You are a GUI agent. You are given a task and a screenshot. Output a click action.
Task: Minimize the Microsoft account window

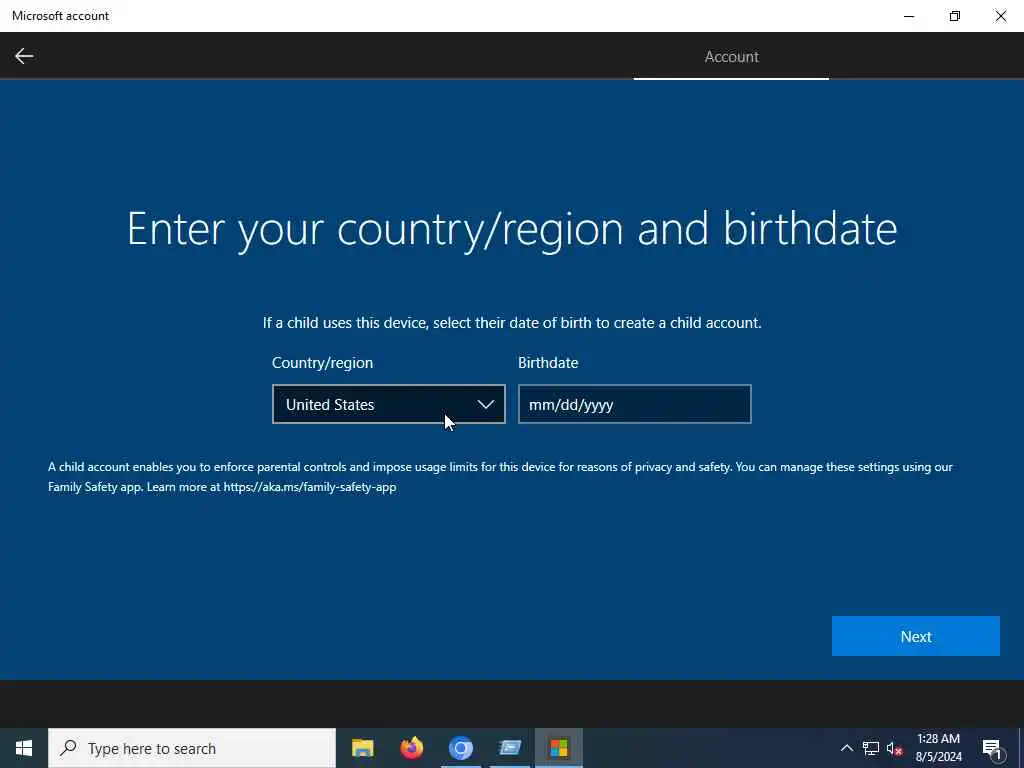[x=909, y=16]
